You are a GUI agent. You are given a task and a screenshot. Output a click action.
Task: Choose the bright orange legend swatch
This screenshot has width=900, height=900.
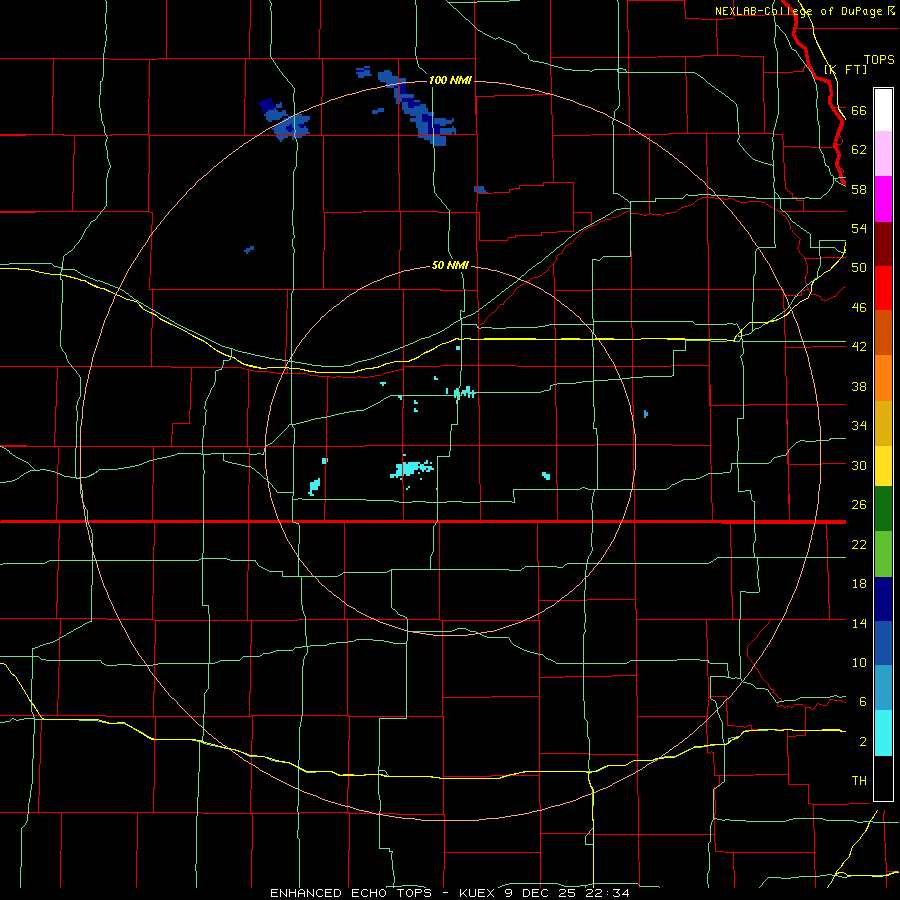click(x=883, y=378)
